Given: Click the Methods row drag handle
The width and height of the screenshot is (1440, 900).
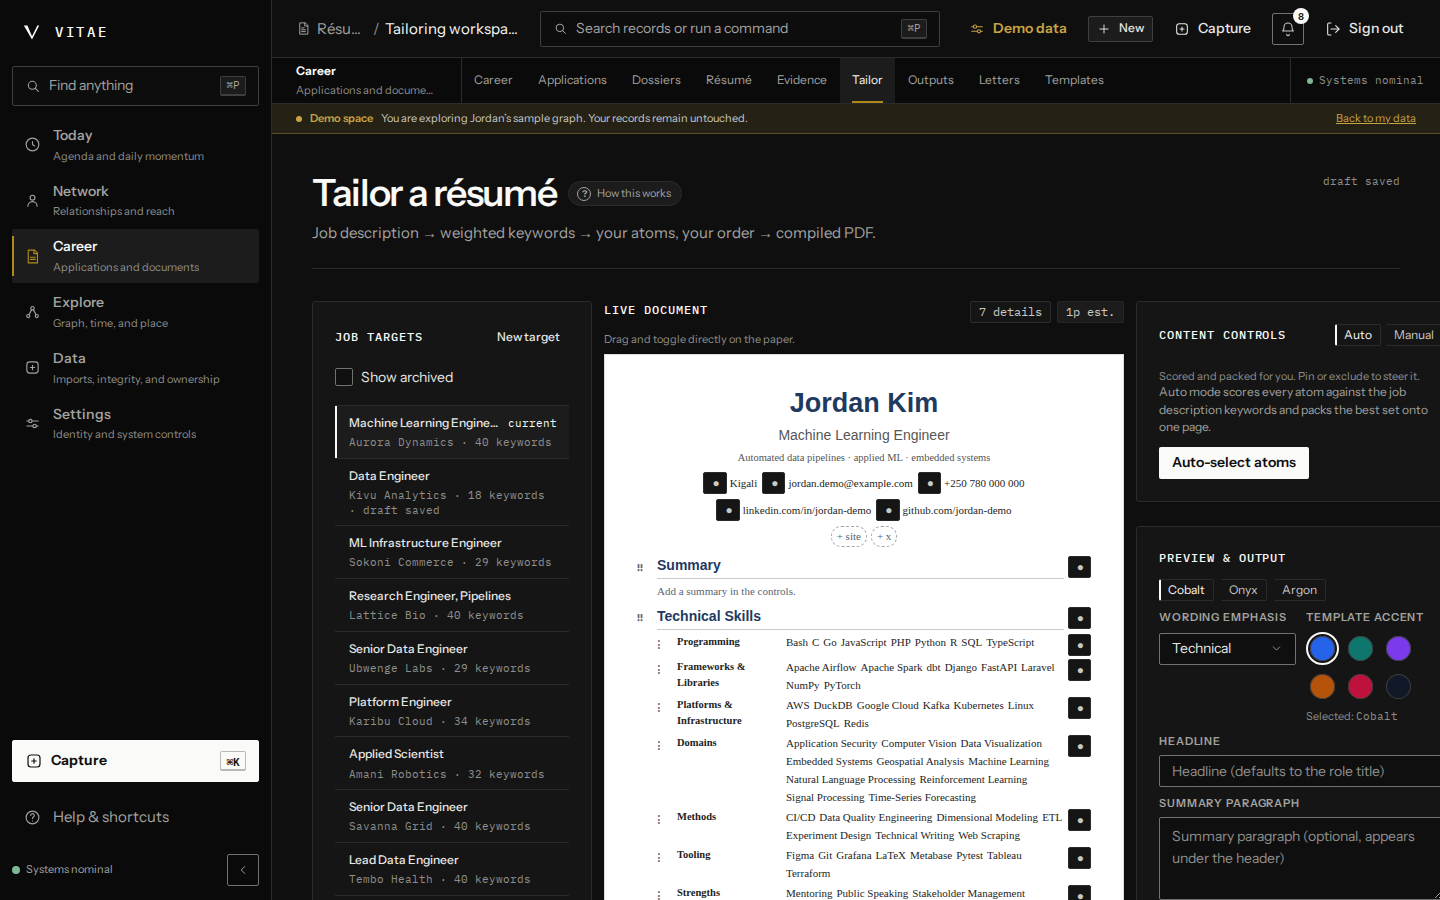Looking at the screenshot, I should point(659,820).
